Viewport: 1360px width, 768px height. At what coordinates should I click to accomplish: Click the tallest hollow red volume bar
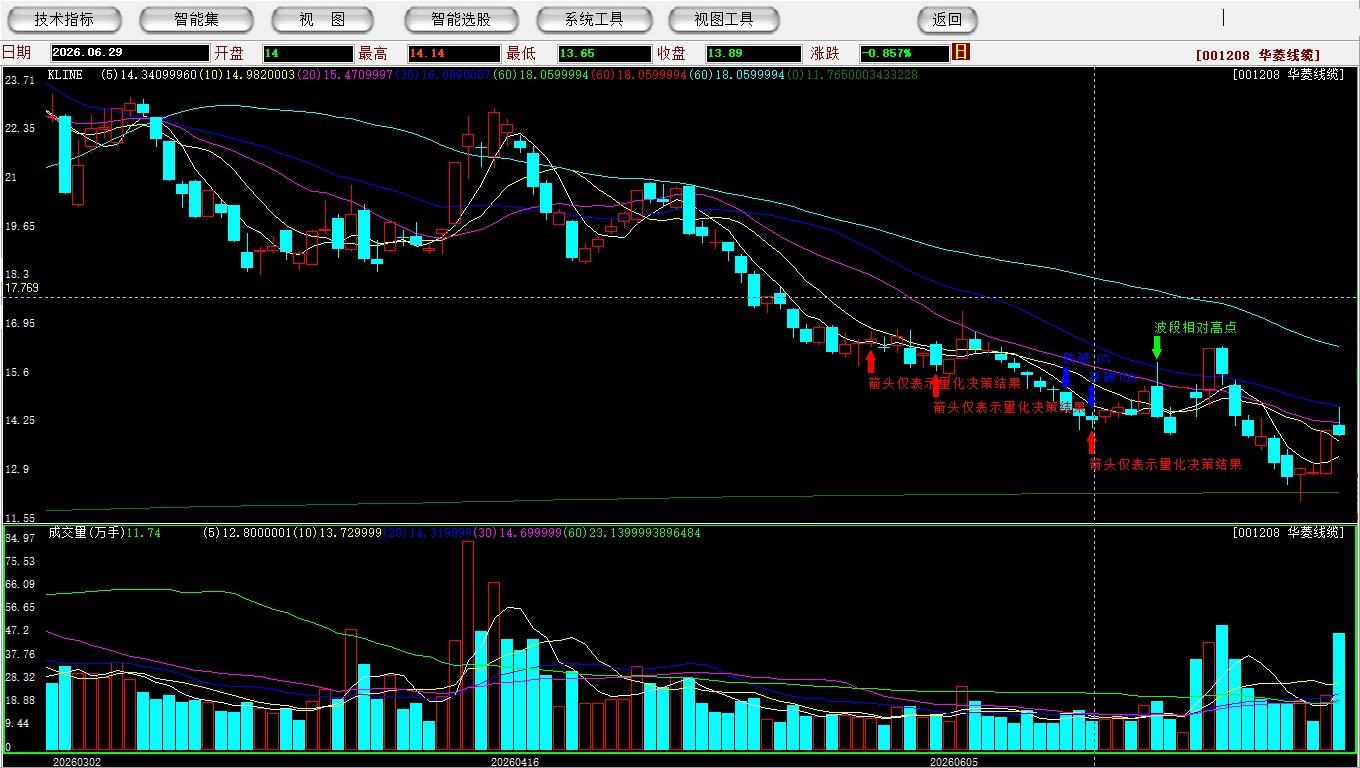467,645
